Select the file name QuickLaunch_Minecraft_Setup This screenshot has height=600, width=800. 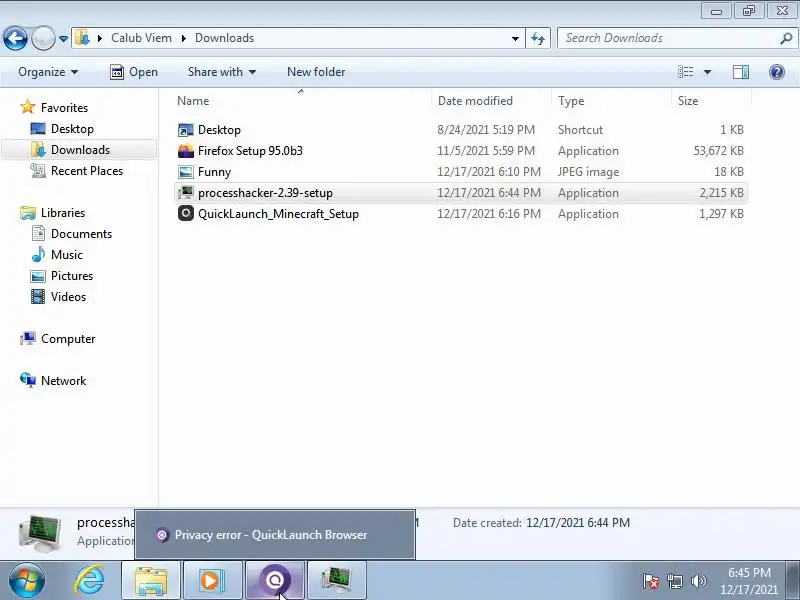tap(278, 213)
